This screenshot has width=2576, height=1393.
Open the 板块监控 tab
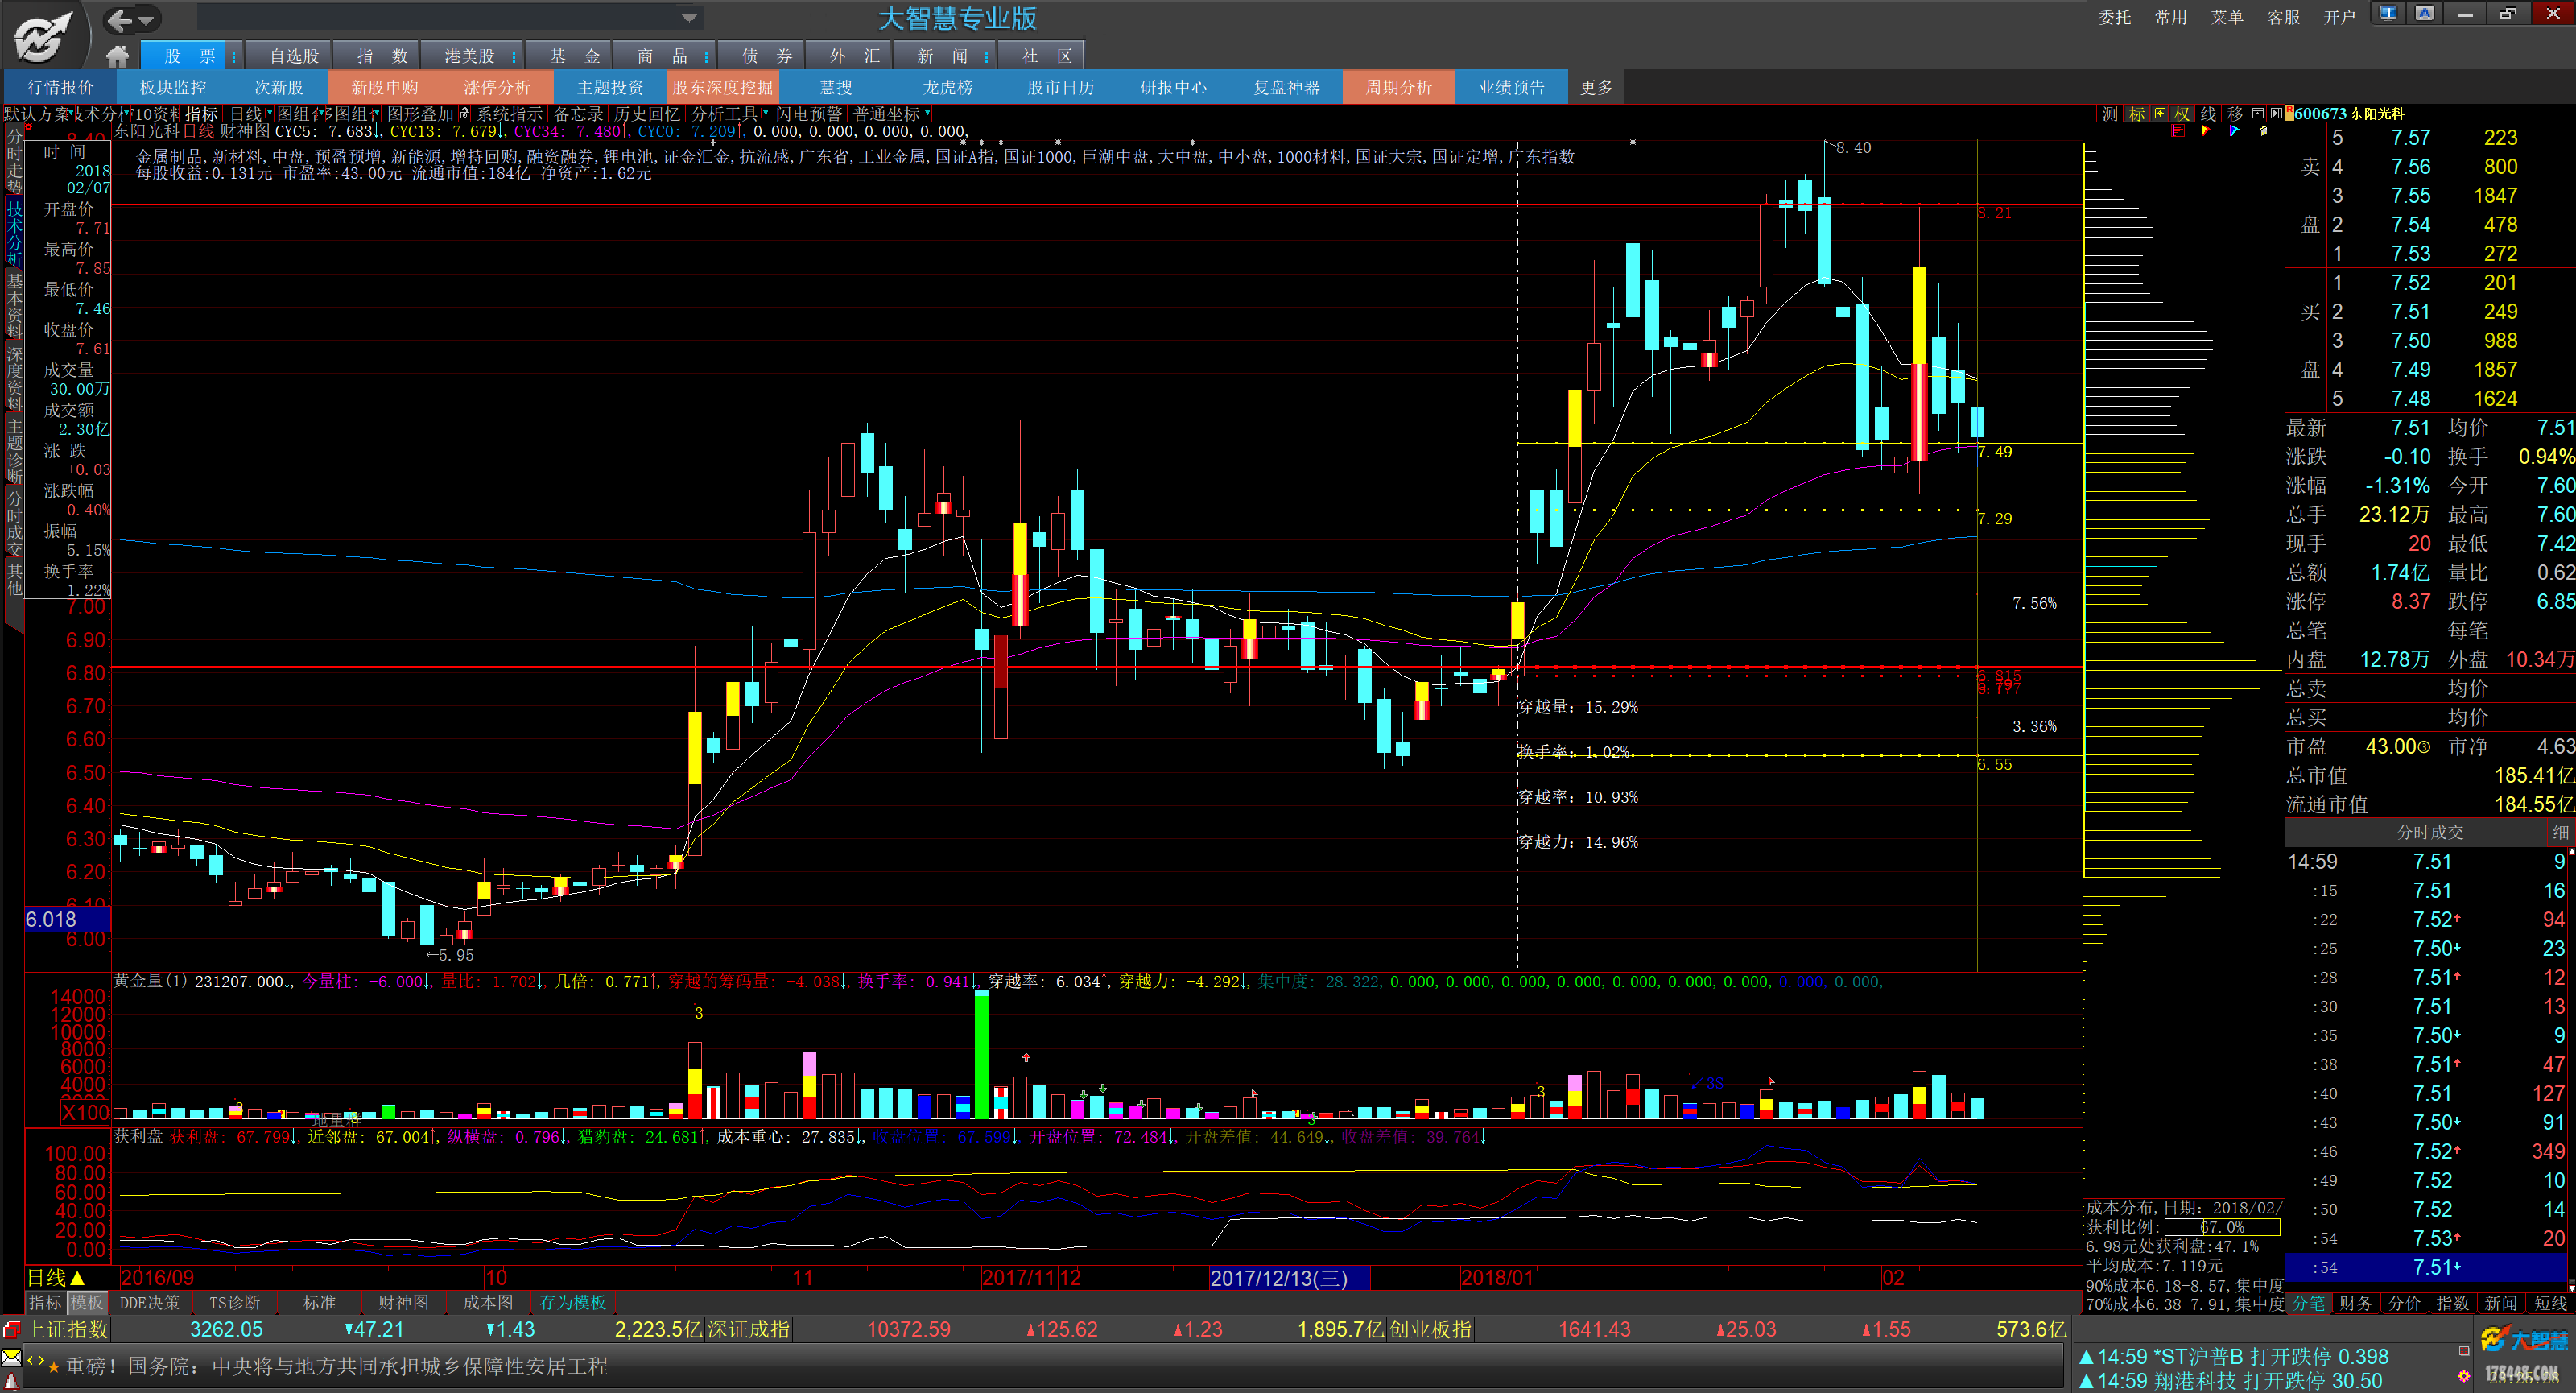coord(173,88)
